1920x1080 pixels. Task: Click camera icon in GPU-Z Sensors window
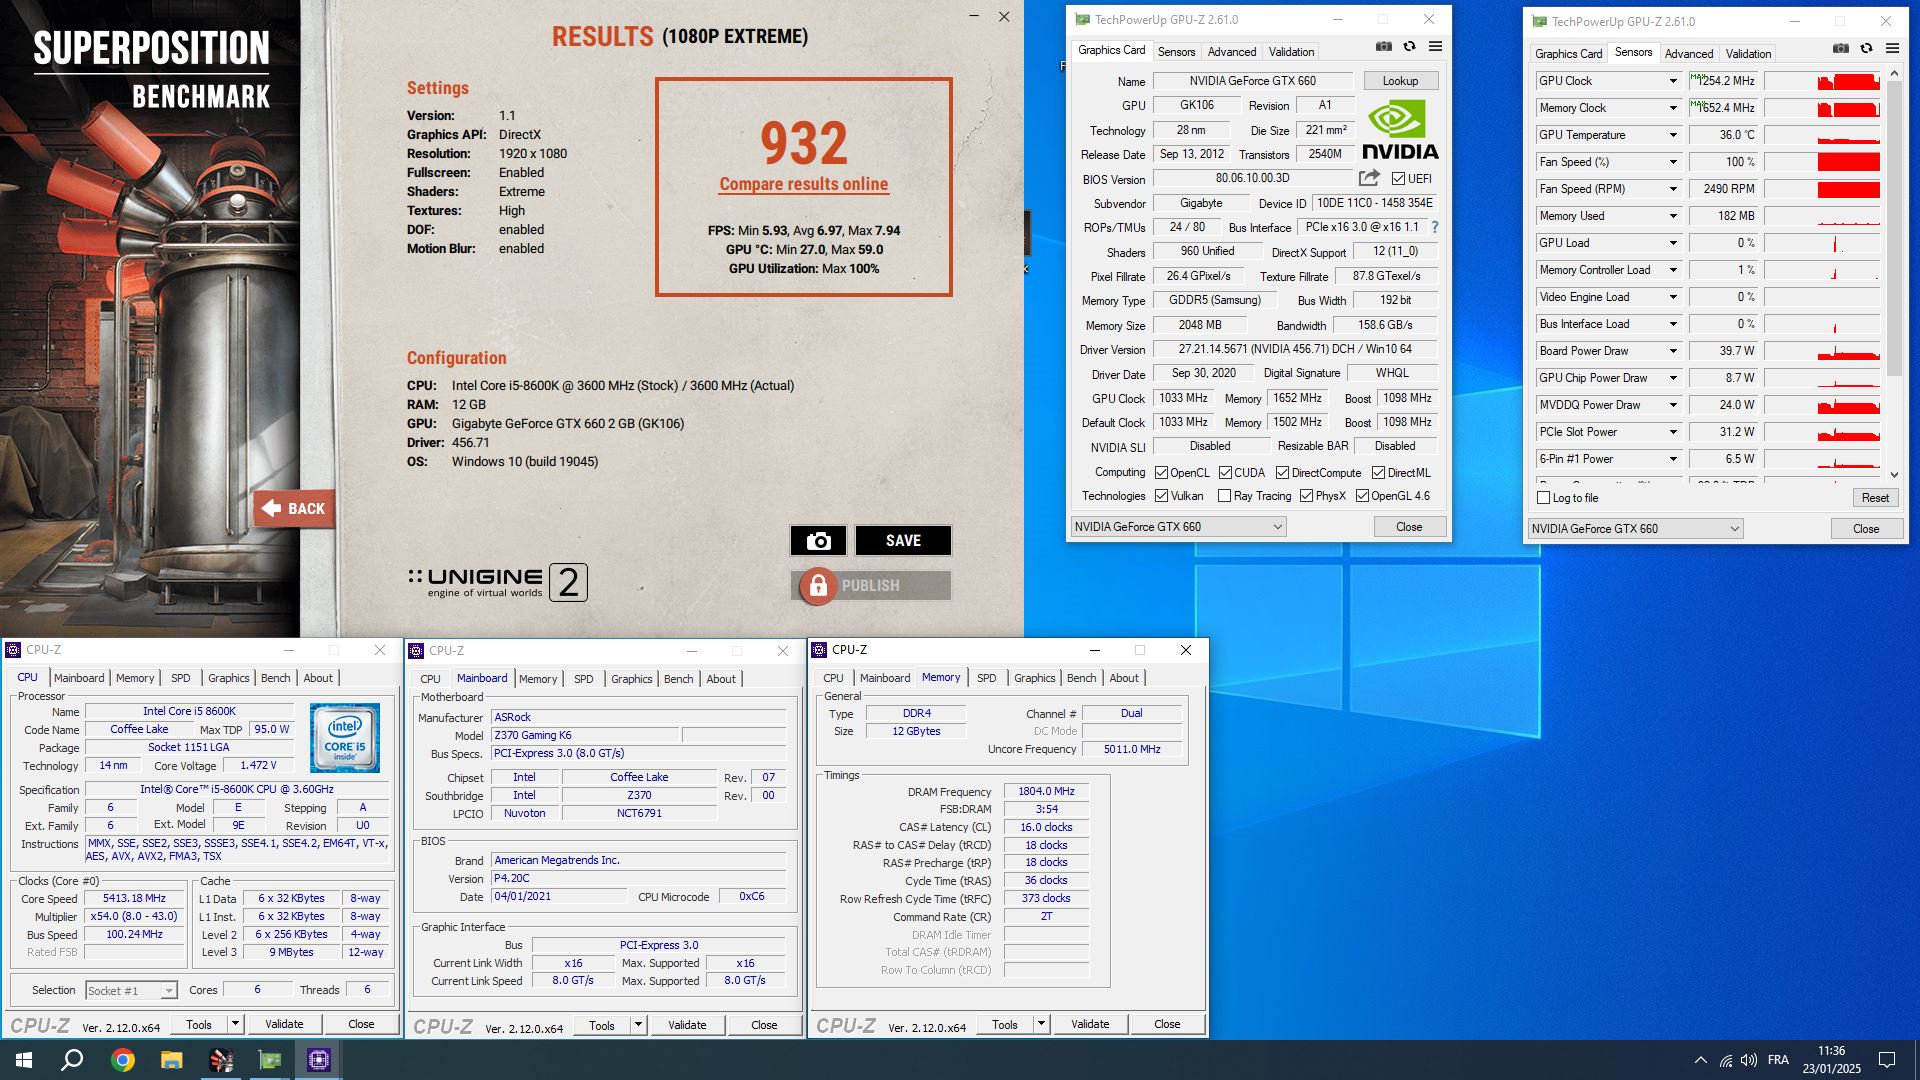[1840, 49]
